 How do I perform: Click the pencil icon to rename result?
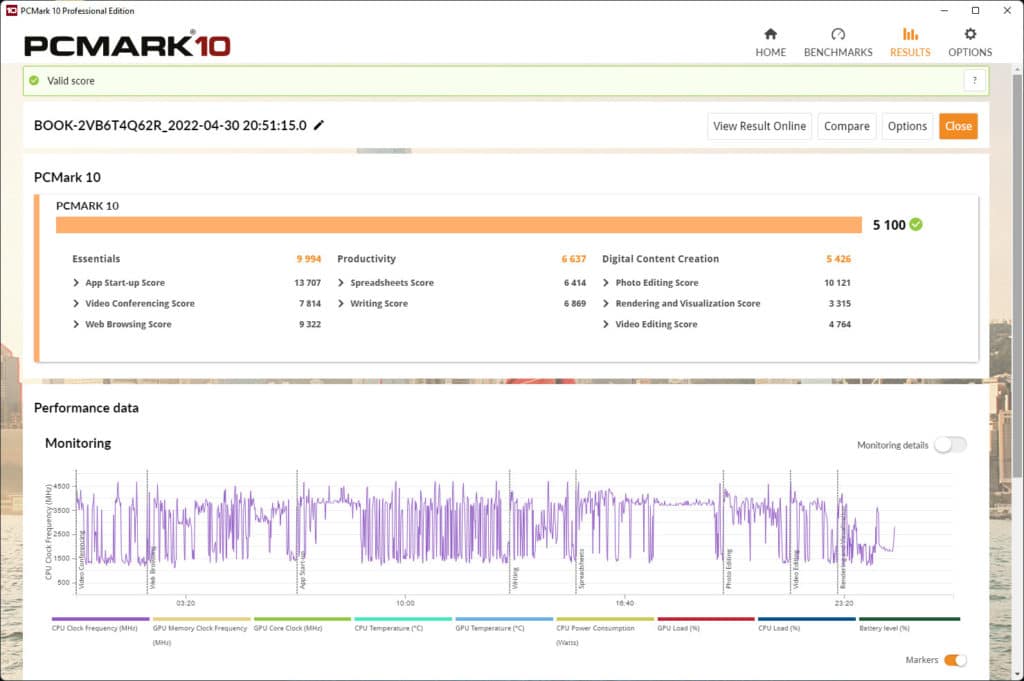(319, 125)
